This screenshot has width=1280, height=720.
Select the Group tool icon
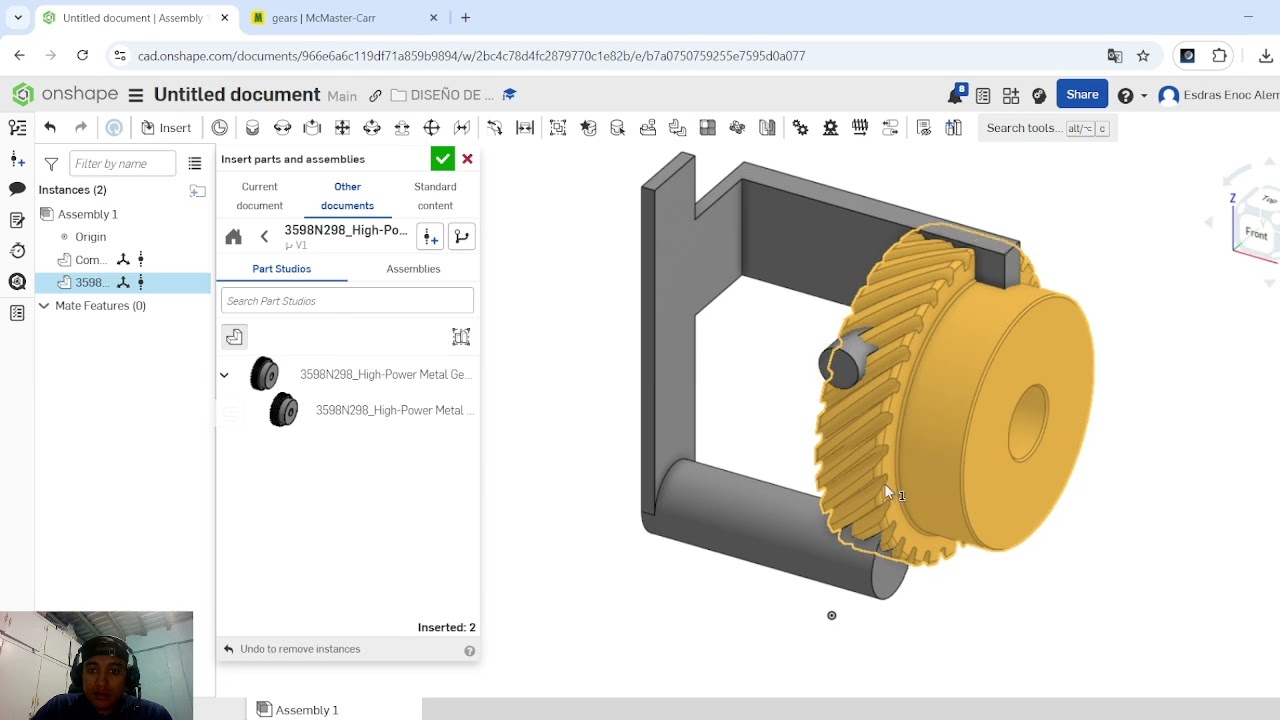click(558, 127)
